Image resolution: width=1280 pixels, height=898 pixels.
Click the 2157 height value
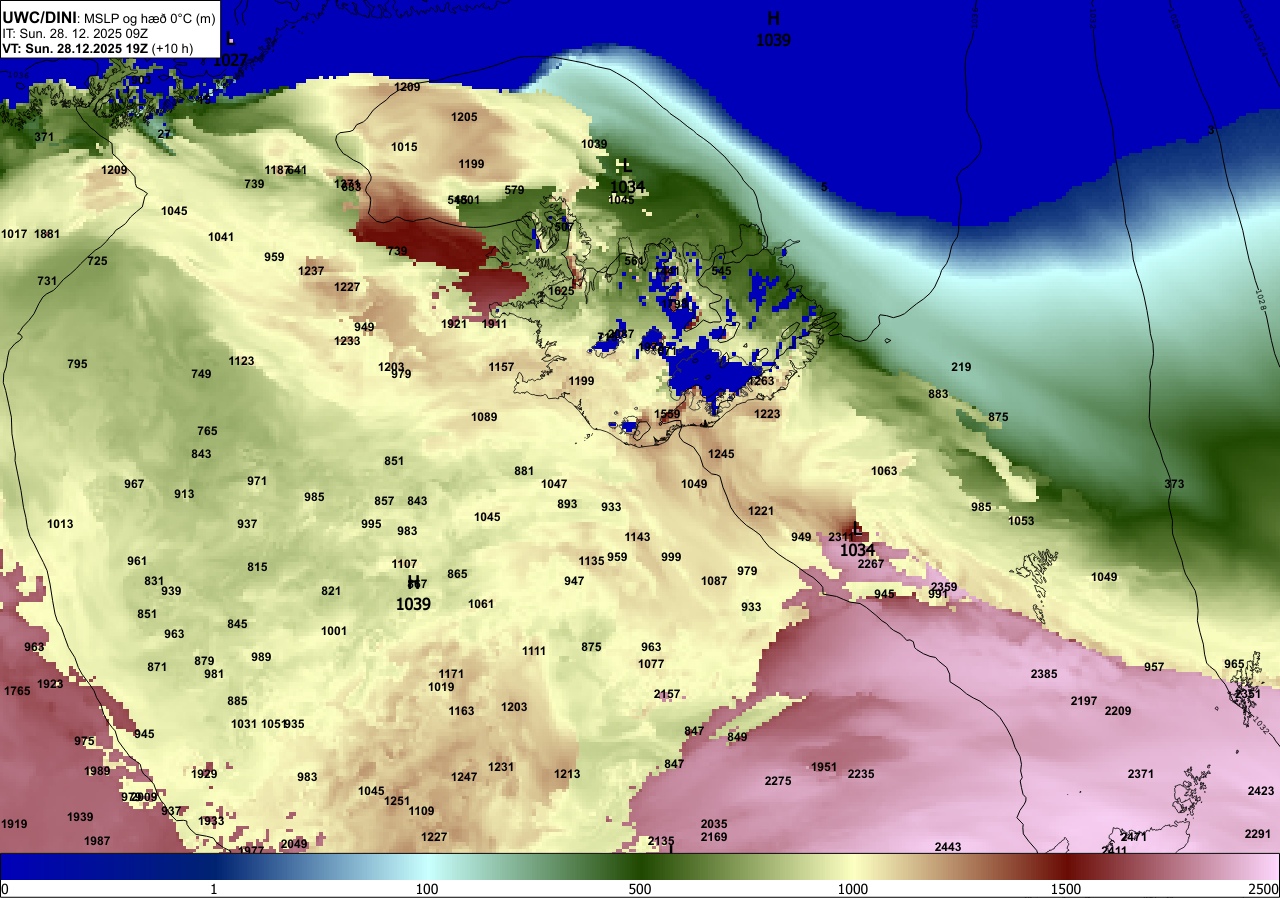click(667, 694)
